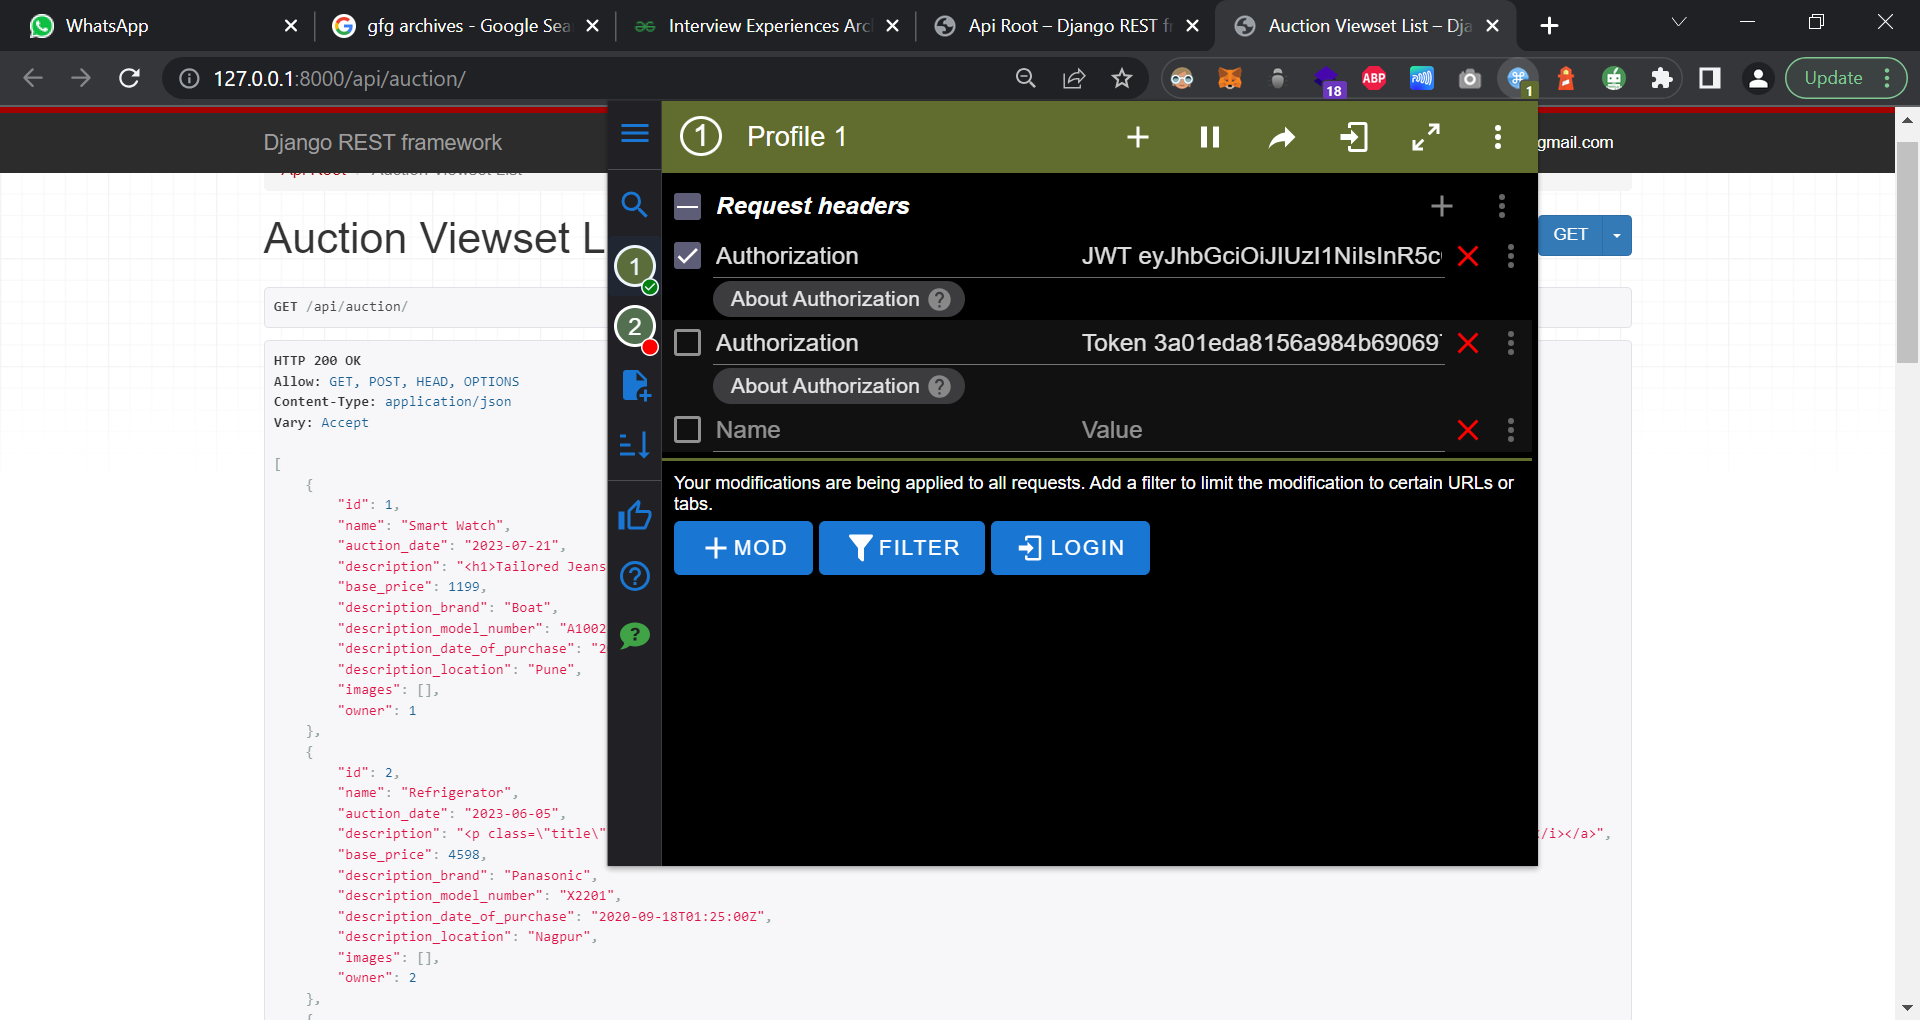The width and height of the screenshot is (1920, 1020).
Task: Click the Chrome Update button
Action: click(1846, 78)
